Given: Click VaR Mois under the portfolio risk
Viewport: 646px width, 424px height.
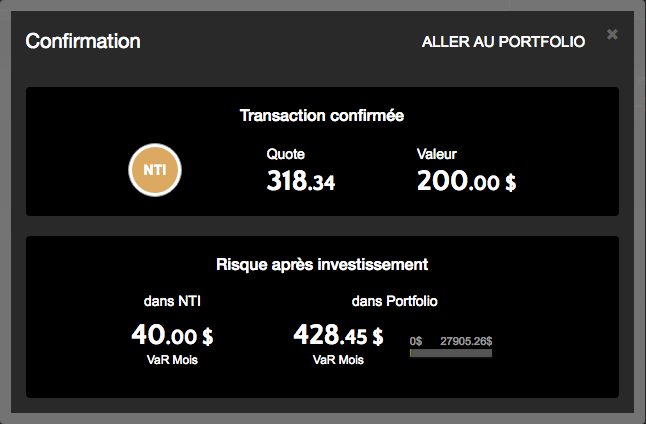Looking at the screenshot, I should [x=338, y=360].
